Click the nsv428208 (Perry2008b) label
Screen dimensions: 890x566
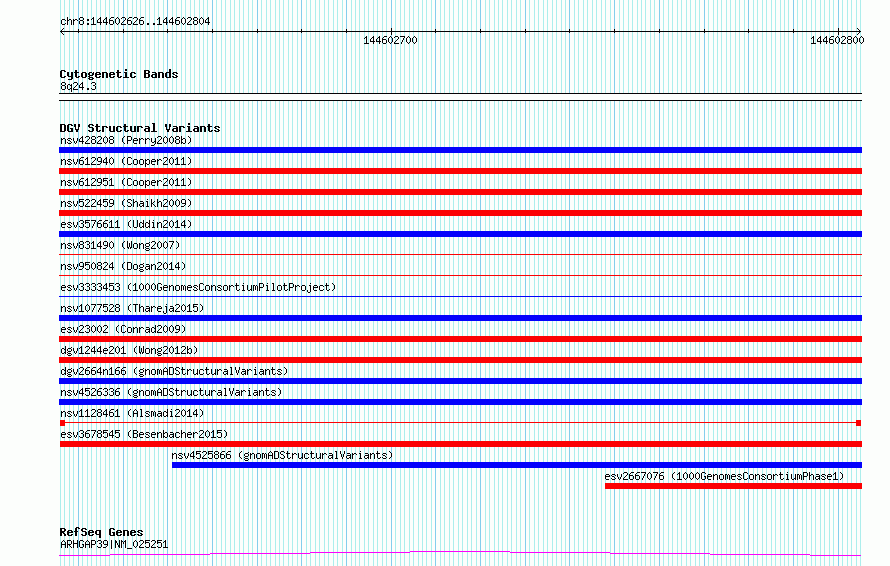click(x=126, y=140)
